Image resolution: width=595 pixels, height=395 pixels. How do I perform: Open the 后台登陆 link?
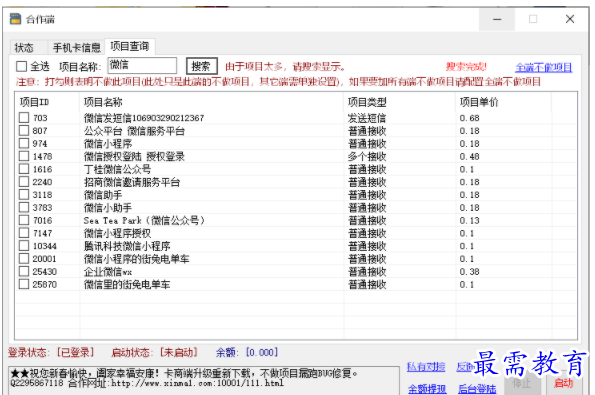tap(477, 389)
